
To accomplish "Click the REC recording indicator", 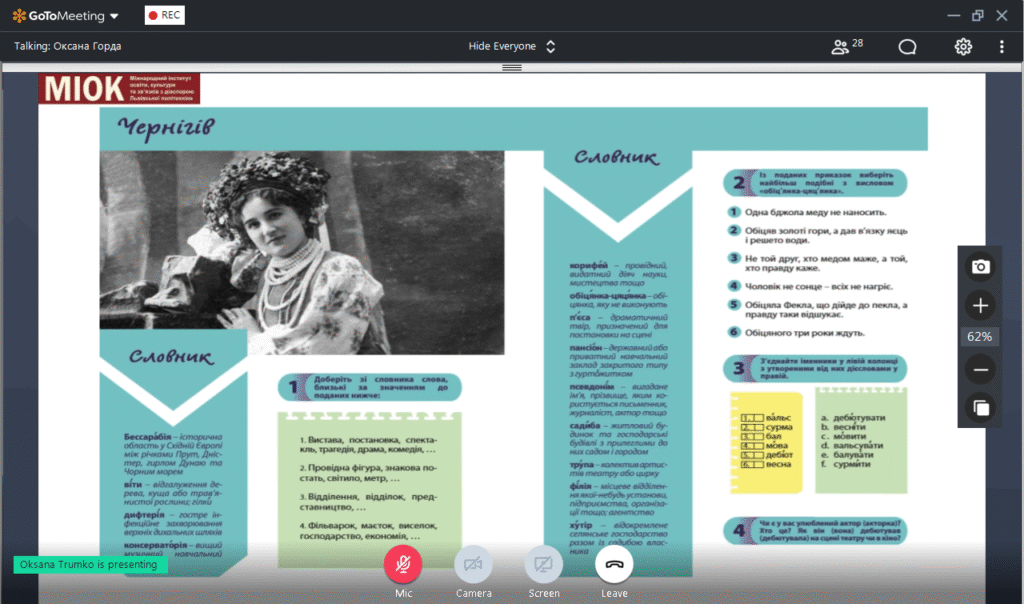I will 164,15.
